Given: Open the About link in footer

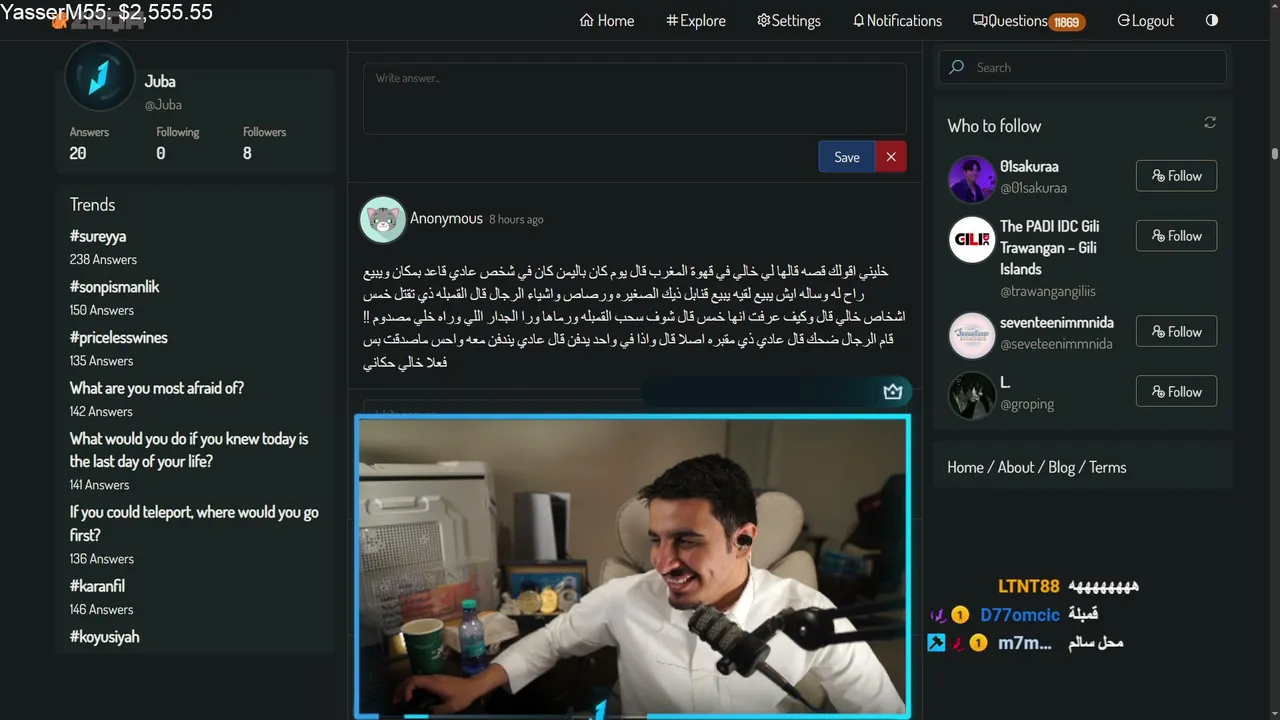Looking at the screenshot, I should (x=1016, y=467).
